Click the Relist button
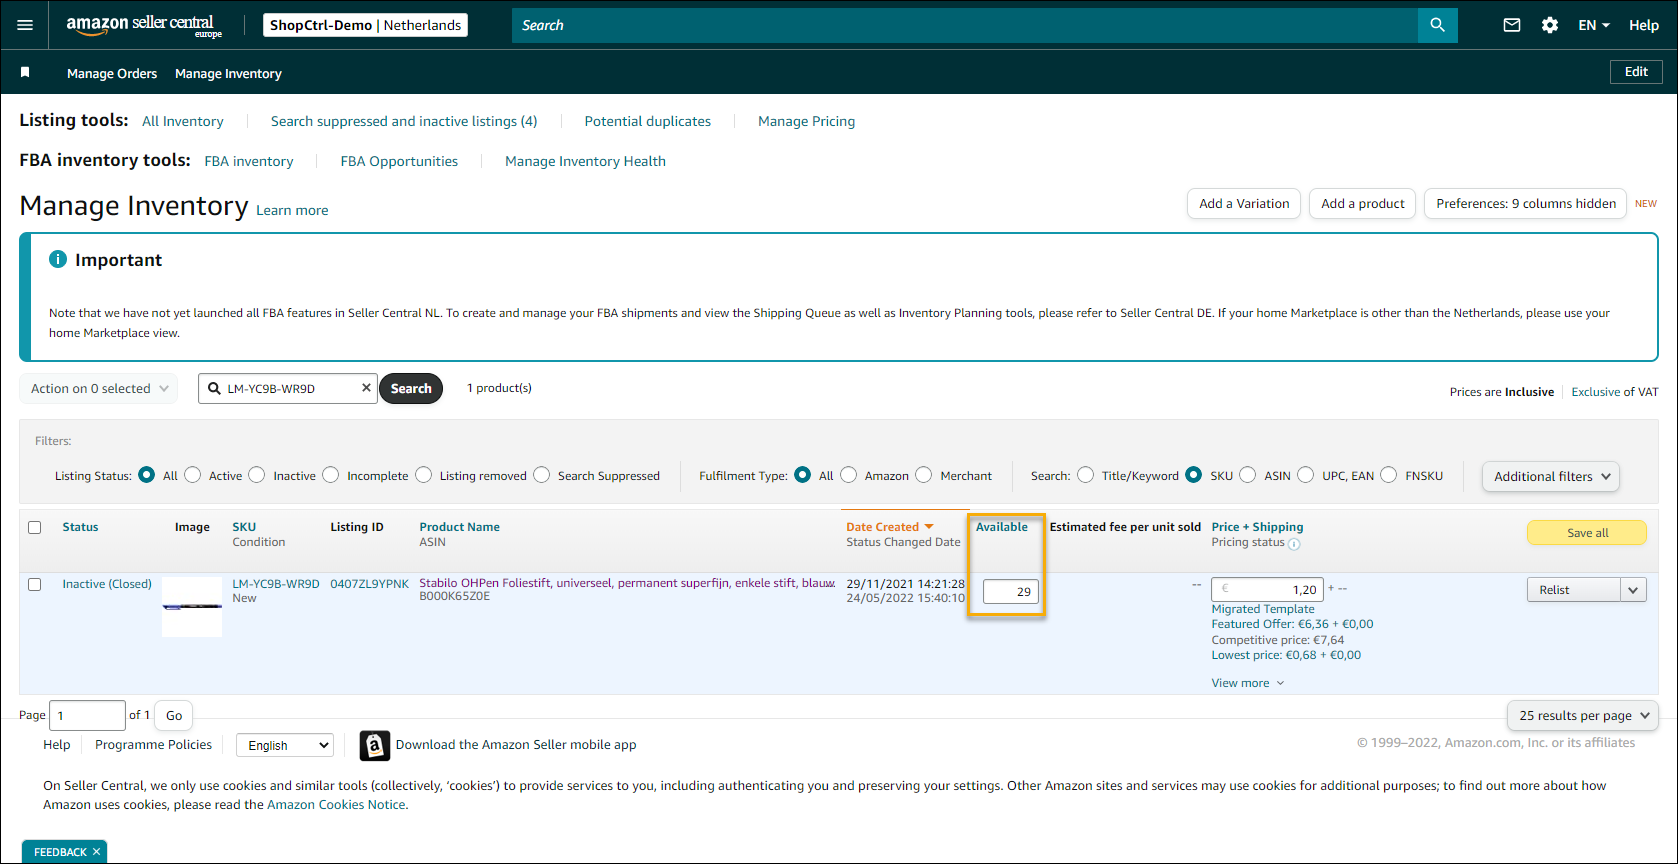Screen dimensions: 1678x864 click(x=1574, y=590)
